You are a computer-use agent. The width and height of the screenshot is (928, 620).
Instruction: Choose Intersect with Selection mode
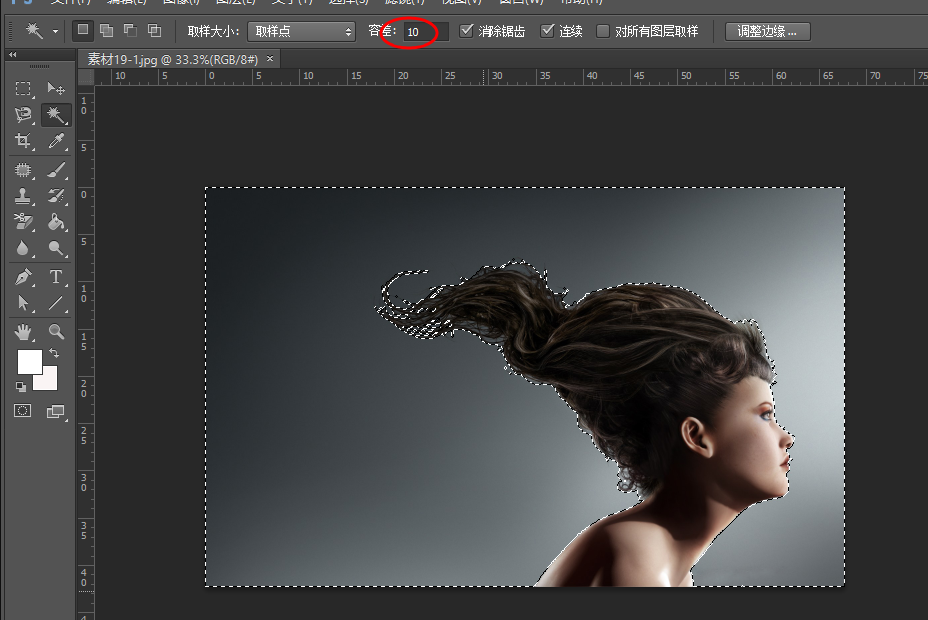click(154, 30)
